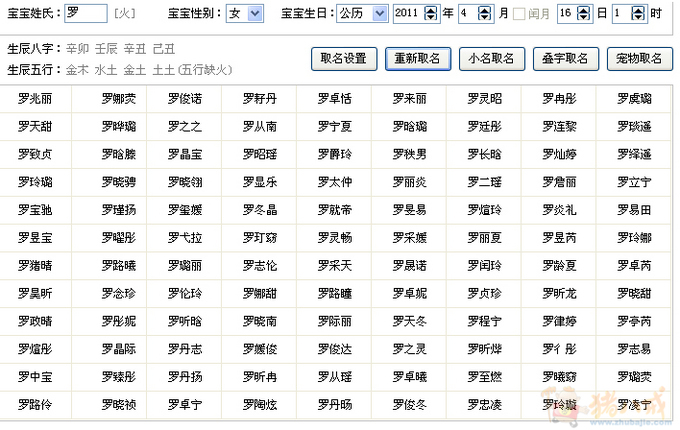Select the name 罗之灵
680x430 pixels.
pyautogui.click(x=409, y=349)
